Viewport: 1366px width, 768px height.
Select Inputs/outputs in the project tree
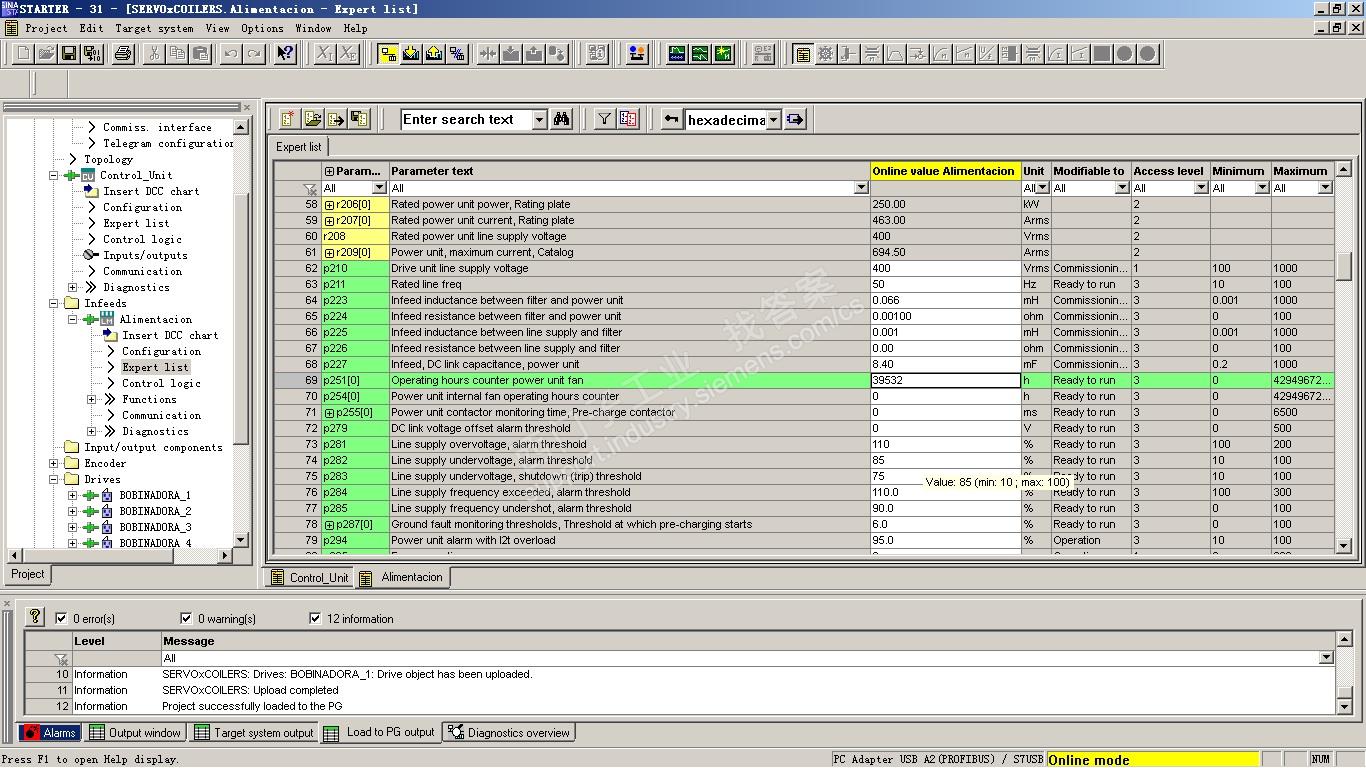tap(145, 255)
